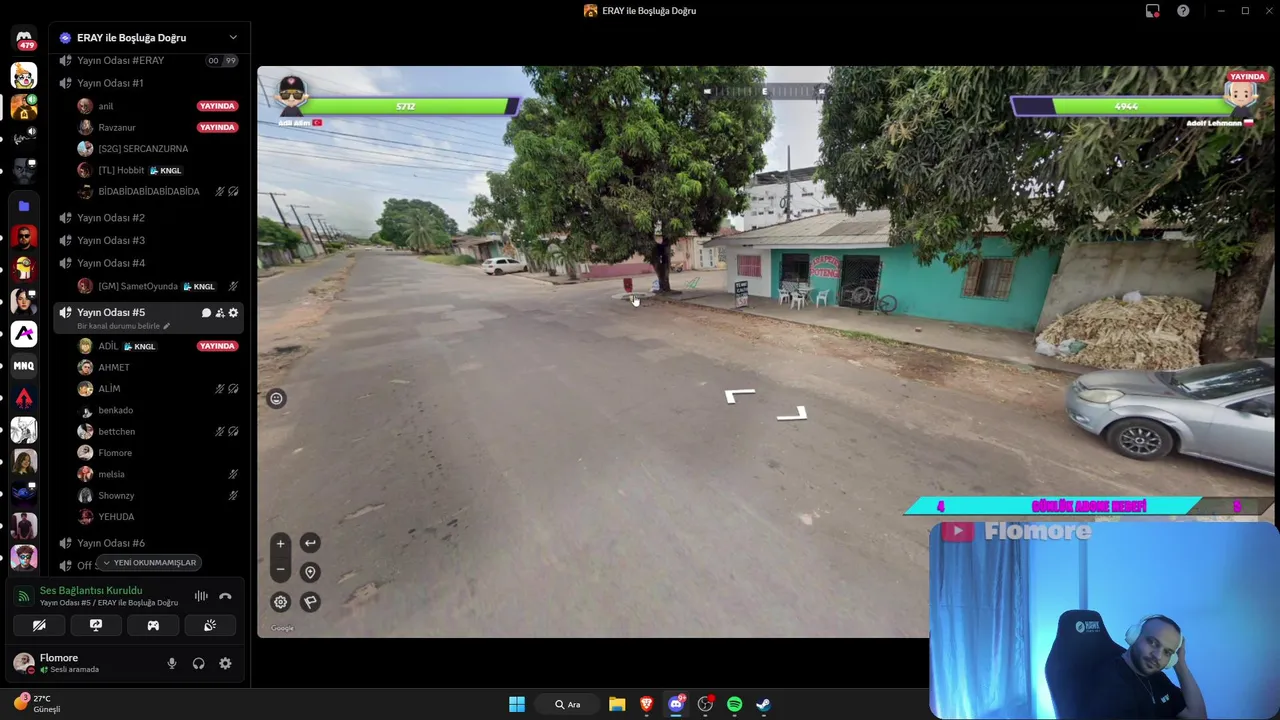Open File Explorer from taskbar
This screenshot has width=1280, height=720.
[617, 704]
